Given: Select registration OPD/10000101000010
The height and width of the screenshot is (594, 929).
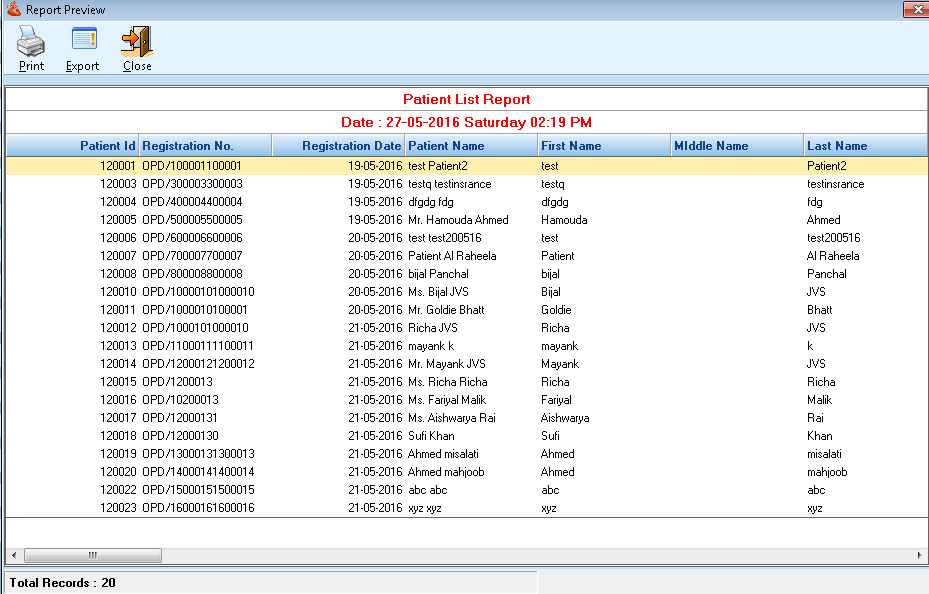Looking at the screenshot, I should pyautogui.click(x=198, y=292).
